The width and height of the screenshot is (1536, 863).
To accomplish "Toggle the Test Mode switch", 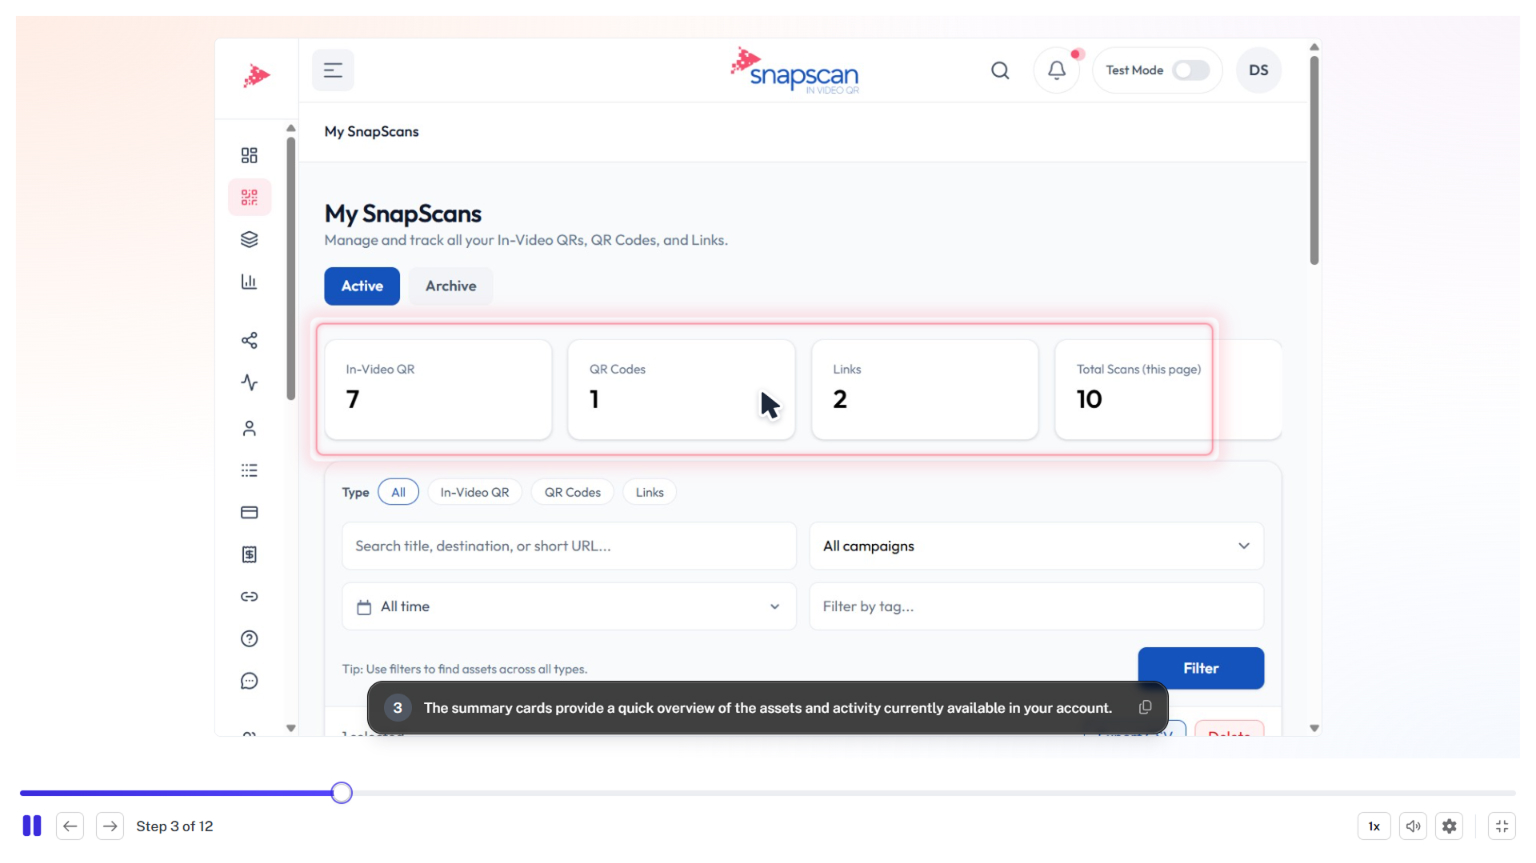I will click(x=1191, y=70).
